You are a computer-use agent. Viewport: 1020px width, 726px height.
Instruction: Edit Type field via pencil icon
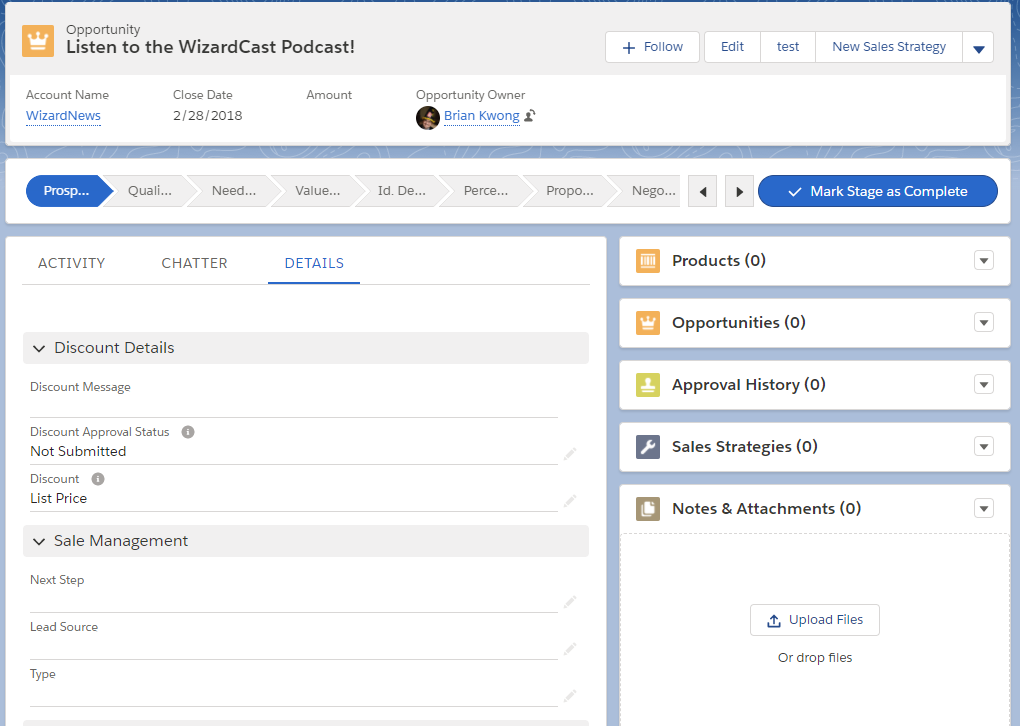[x=570, y=695]
